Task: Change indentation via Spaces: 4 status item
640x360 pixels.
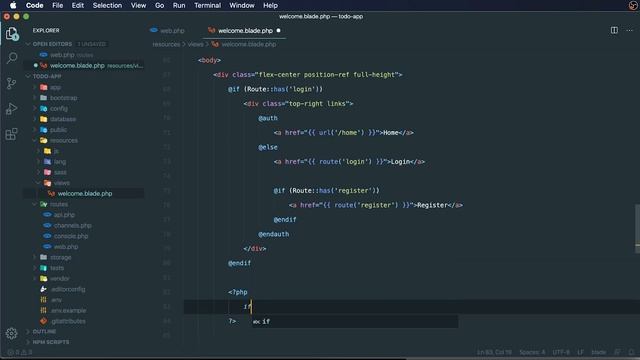Action: (x=532, y=352)
